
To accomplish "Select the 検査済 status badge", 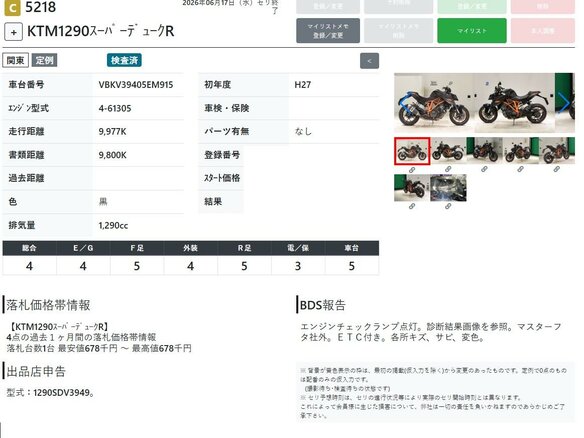I will click(124, 60).
